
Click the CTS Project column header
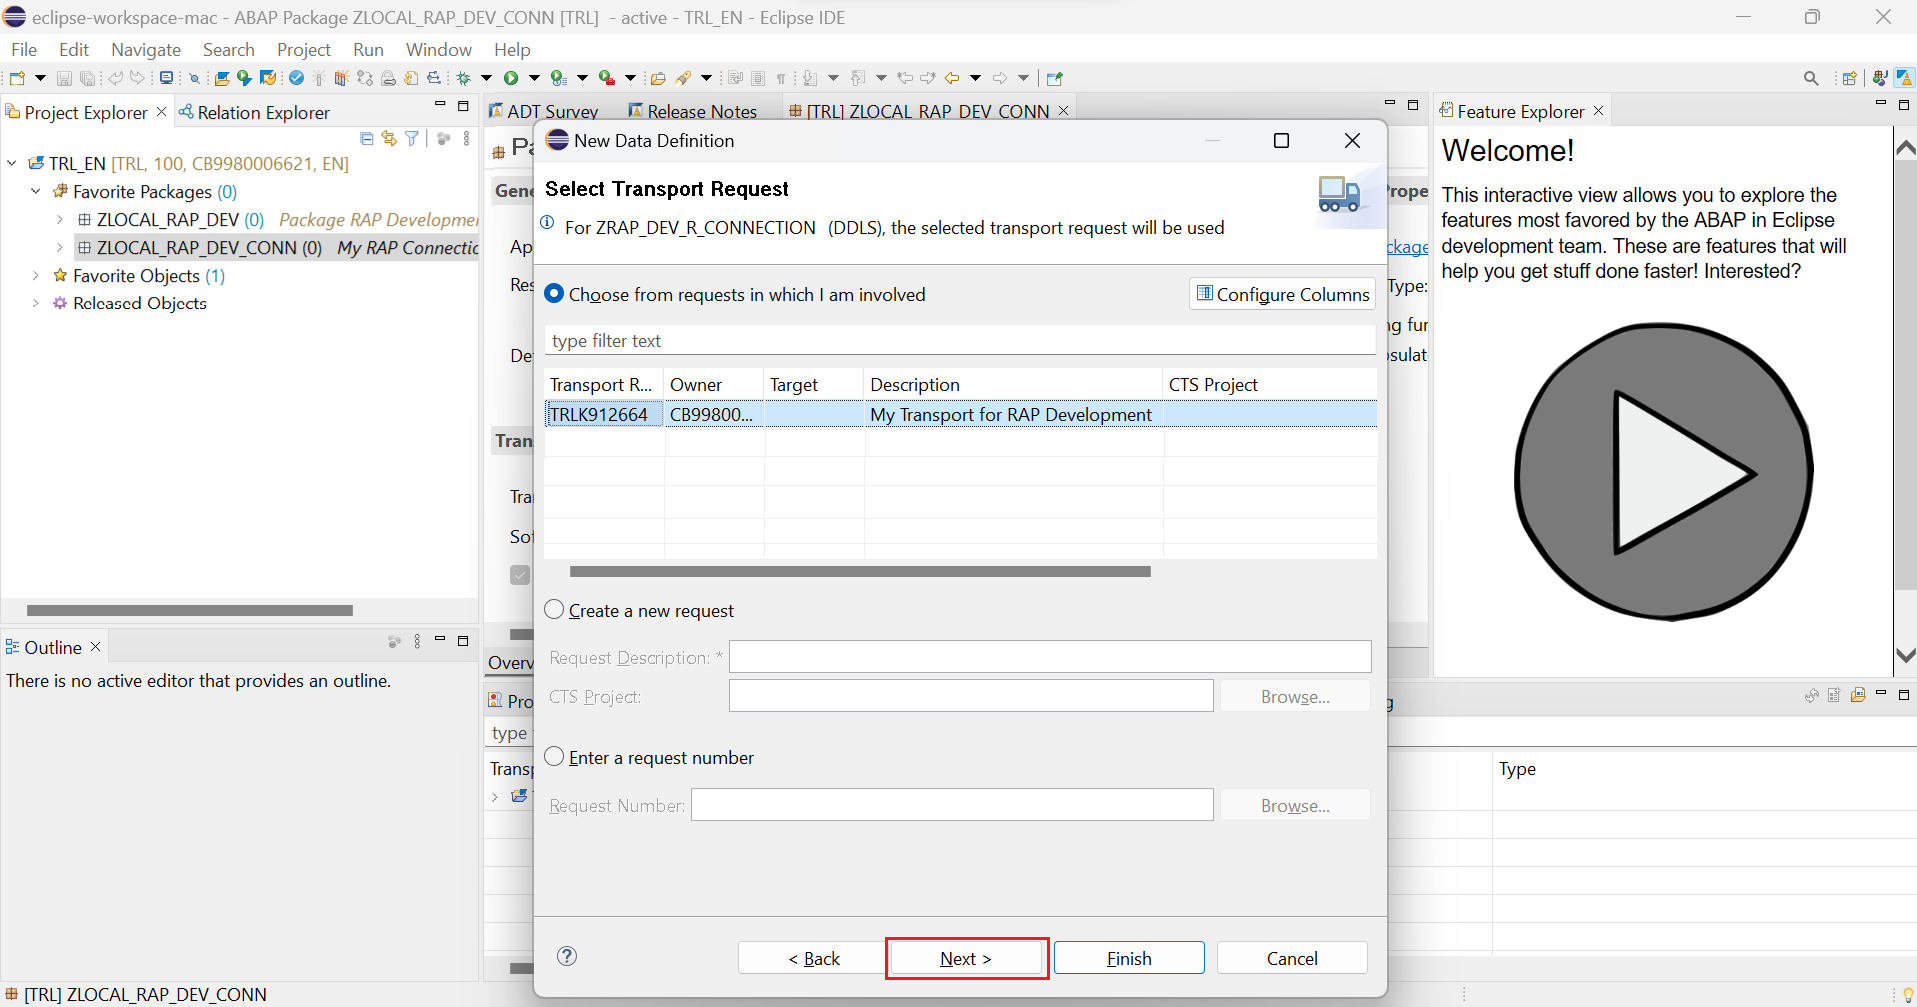click(x=1269, y=384)
